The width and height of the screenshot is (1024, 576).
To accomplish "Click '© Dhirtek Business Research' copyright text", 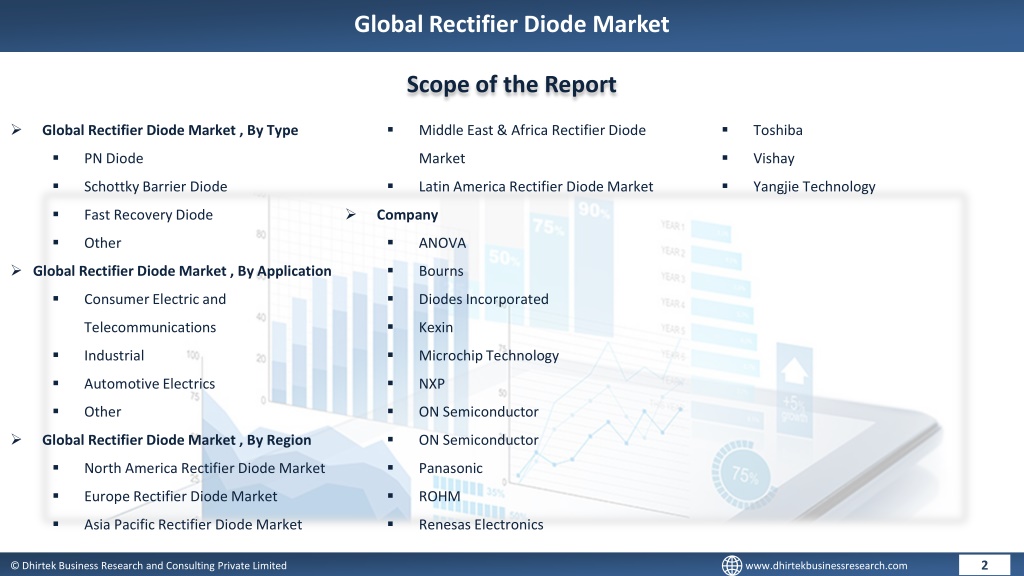I will click(x=148, y=566).
